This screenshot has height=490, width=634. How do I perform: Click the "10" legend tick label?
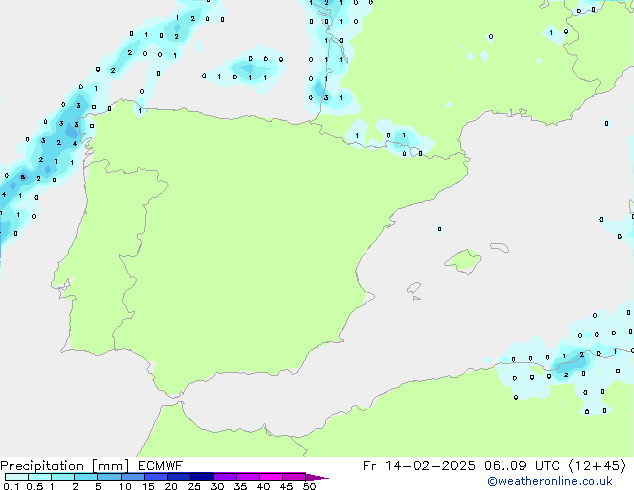point(125,486)
